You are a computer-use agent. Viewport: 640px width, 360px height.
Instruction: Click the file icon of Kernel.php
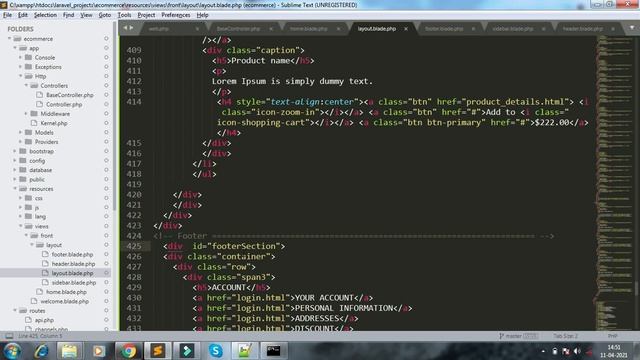(34, 123)
